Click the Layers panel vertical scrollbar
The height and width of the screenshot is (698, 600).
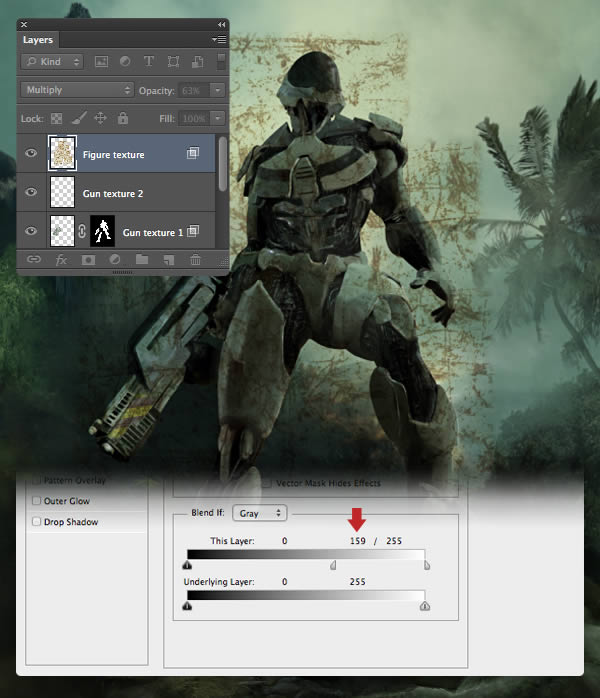(222, 164)
